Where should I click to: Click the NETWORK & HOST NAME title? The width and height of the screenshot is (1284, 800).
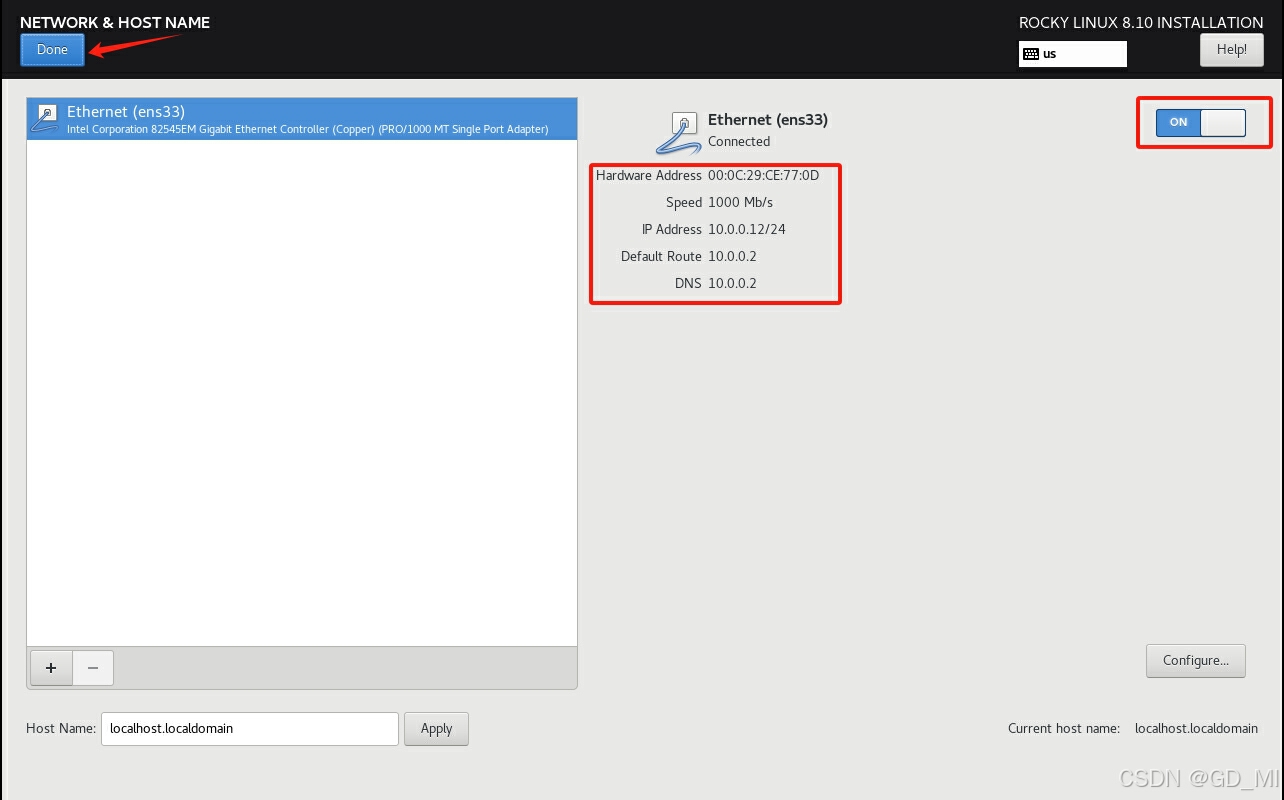115,22
